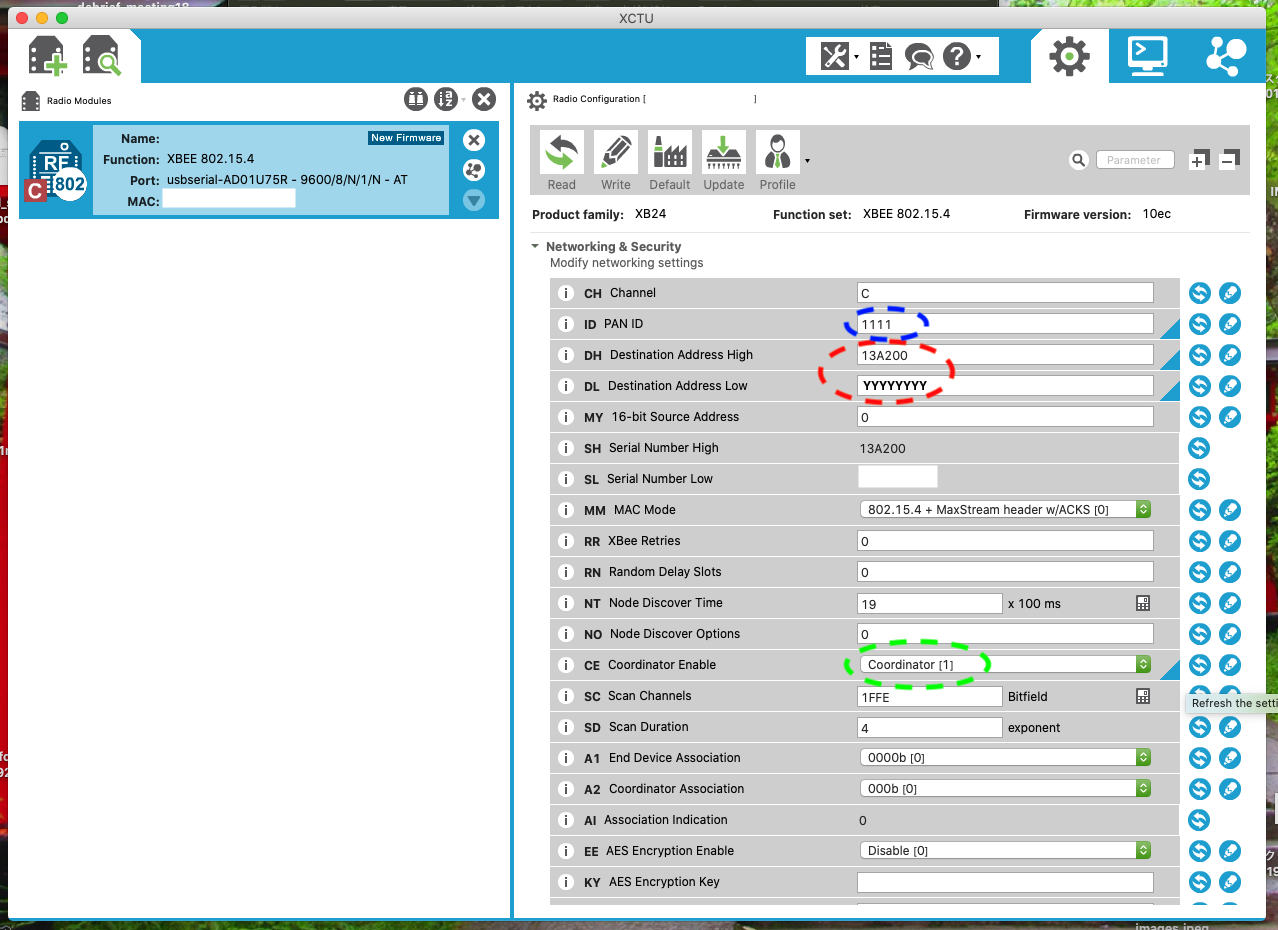The image size is (1278, 930).
Task: Edit Destination Address High field
Action: tap(1005, 355)
